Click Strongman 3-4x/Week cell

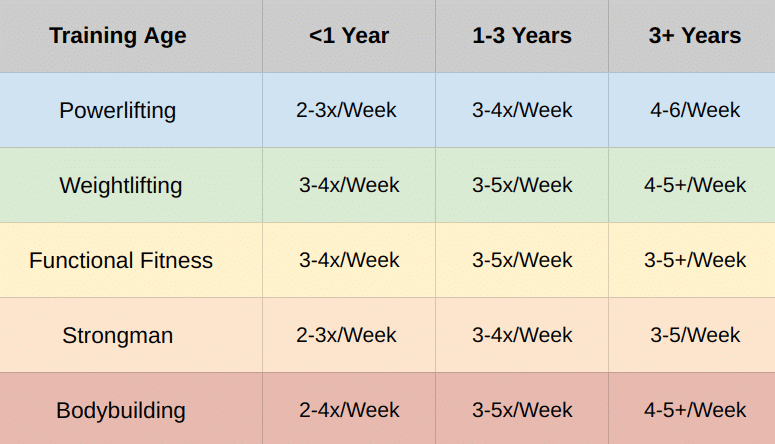(x=522, y=335)
